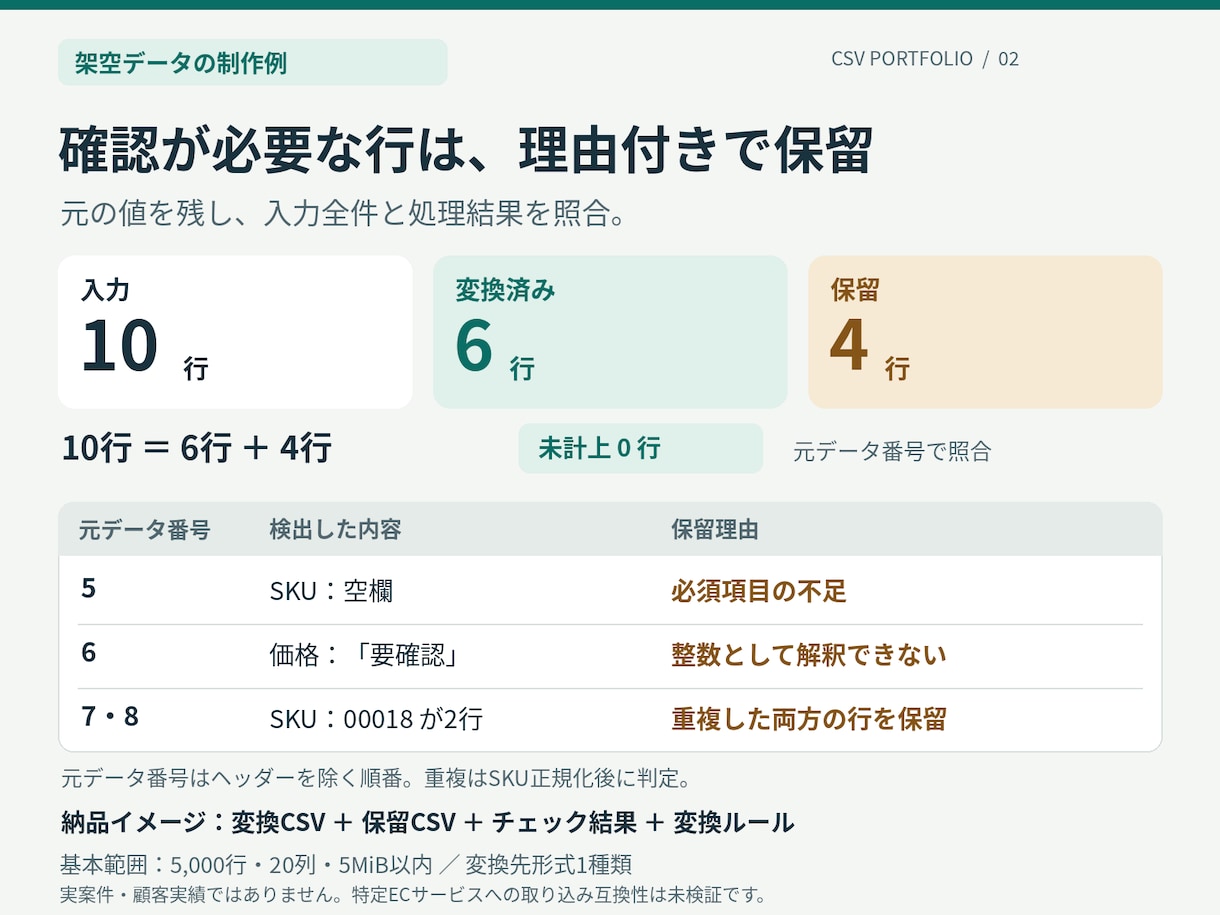The height and width of the screenshot is (915, 1220).
Task: Click the cell SKU:空欄
Action: click(x=331, y=591)
